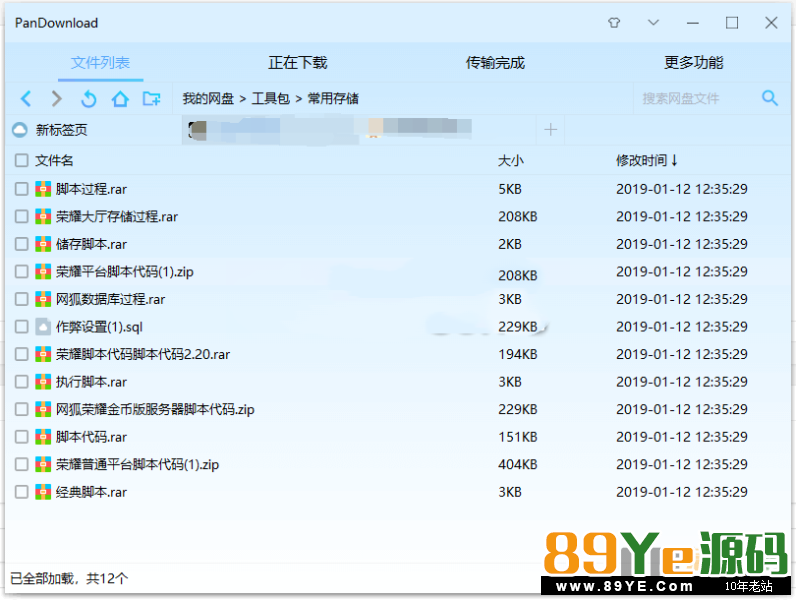
Task: Check the box for 荣耀大厅存储过程.rar
Action: (x=21, y=217)
